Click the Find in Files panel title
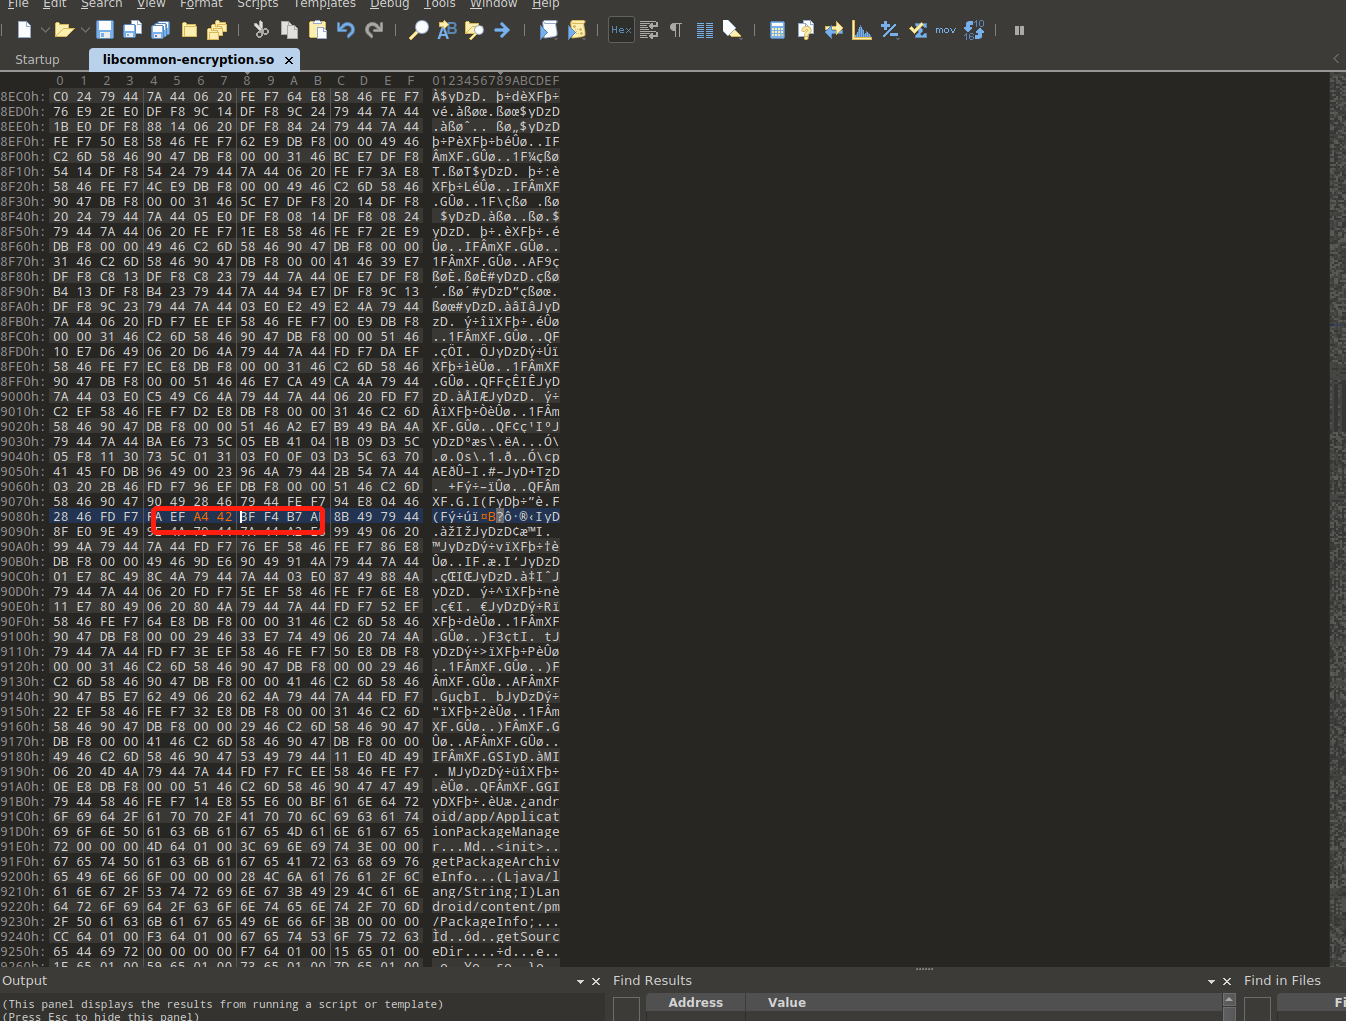Image resolution: width=1346 pixels, height=1021 pixels. click(x=1282, y=981)
